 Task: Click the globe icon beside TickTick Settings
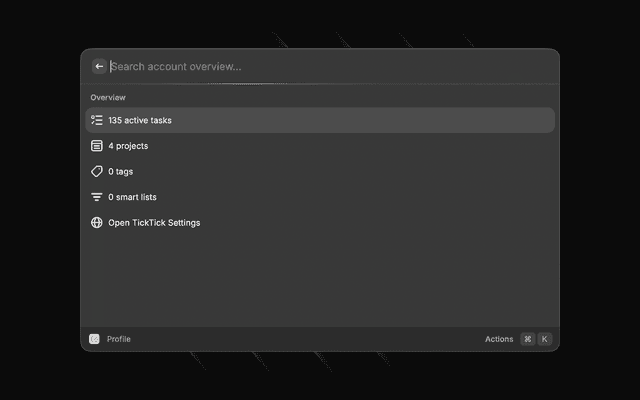97,223
